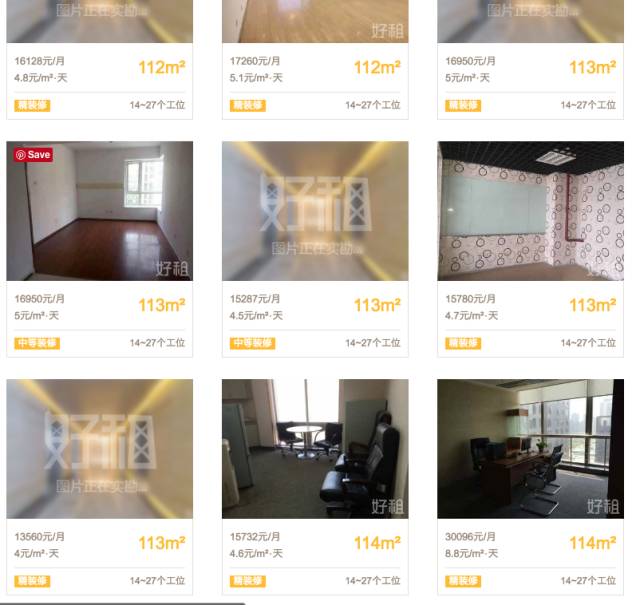Open the photo with black leather chairs

tap(315, 449)
